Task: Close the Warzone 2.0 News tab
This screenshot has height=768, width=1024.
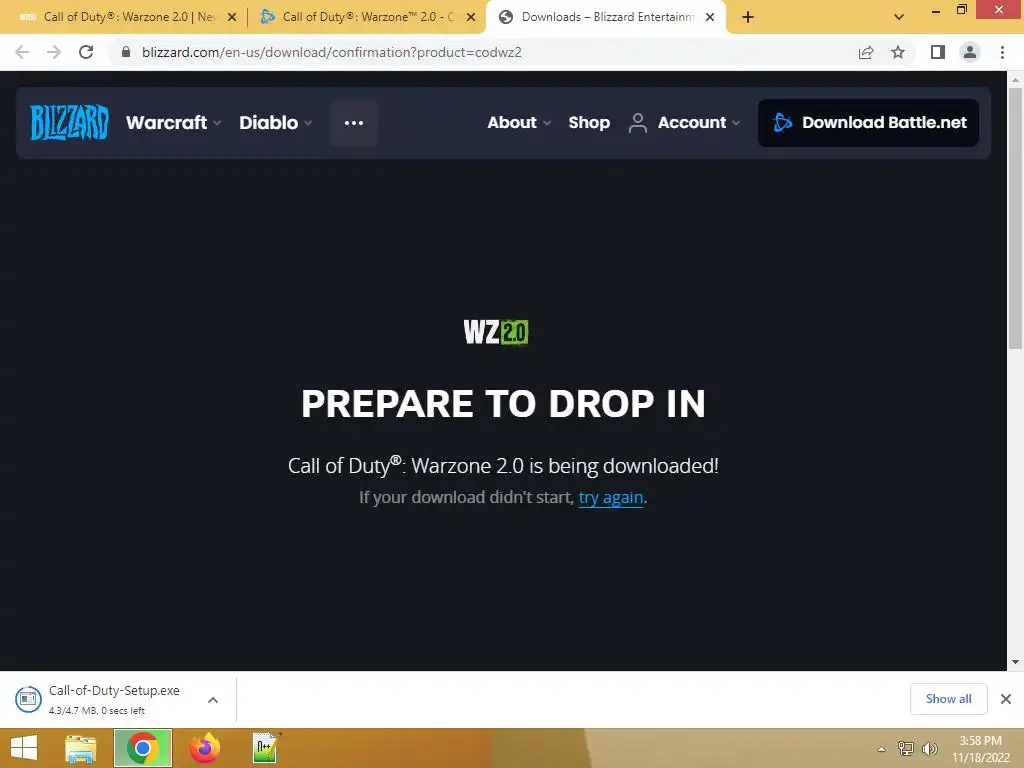Action: pos(232,17)
